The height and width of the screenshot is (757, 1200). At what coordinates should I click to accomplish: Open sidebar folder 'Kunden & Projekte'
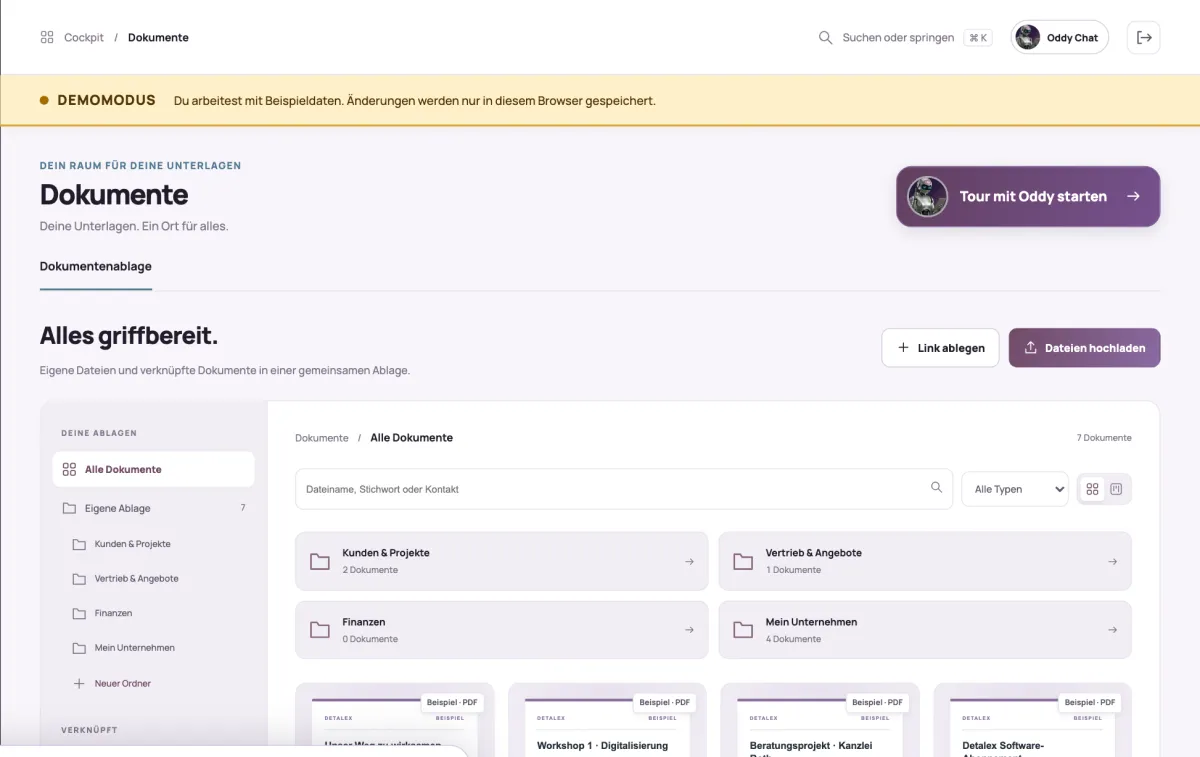(158, 544)
